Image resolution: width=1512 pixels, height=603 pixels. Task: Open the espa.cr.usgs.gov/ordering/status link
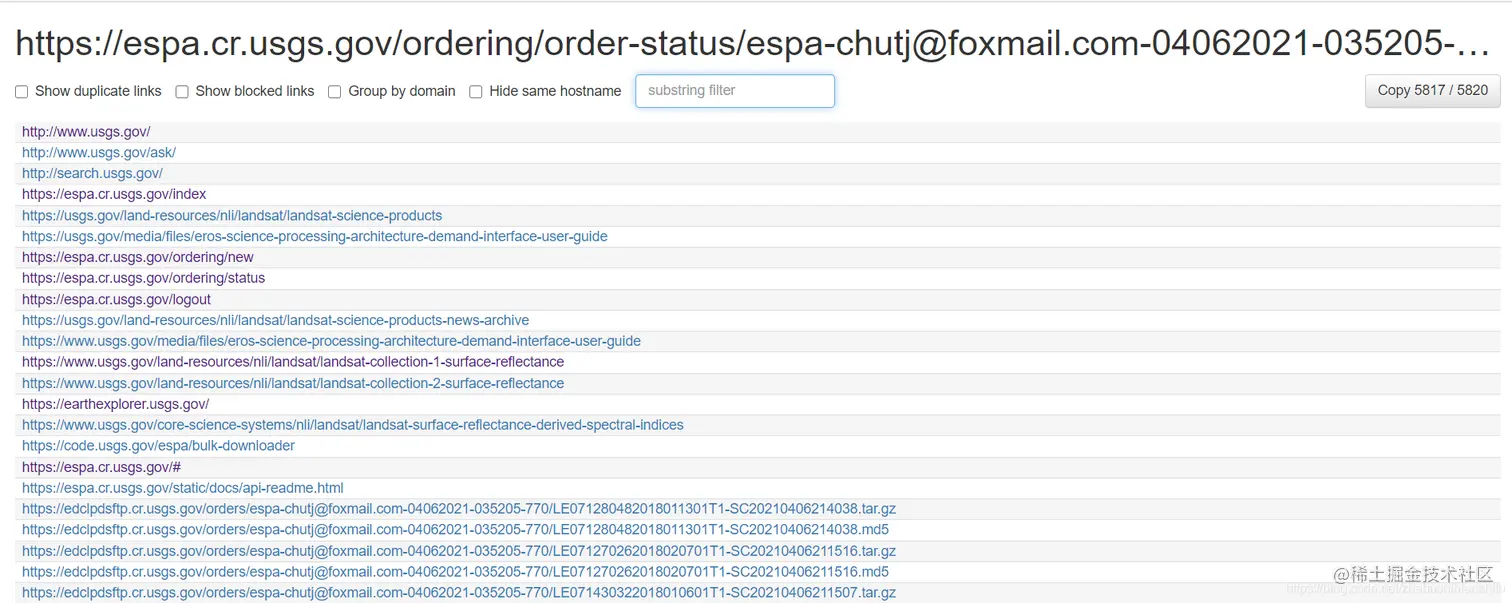coord(143,278)
